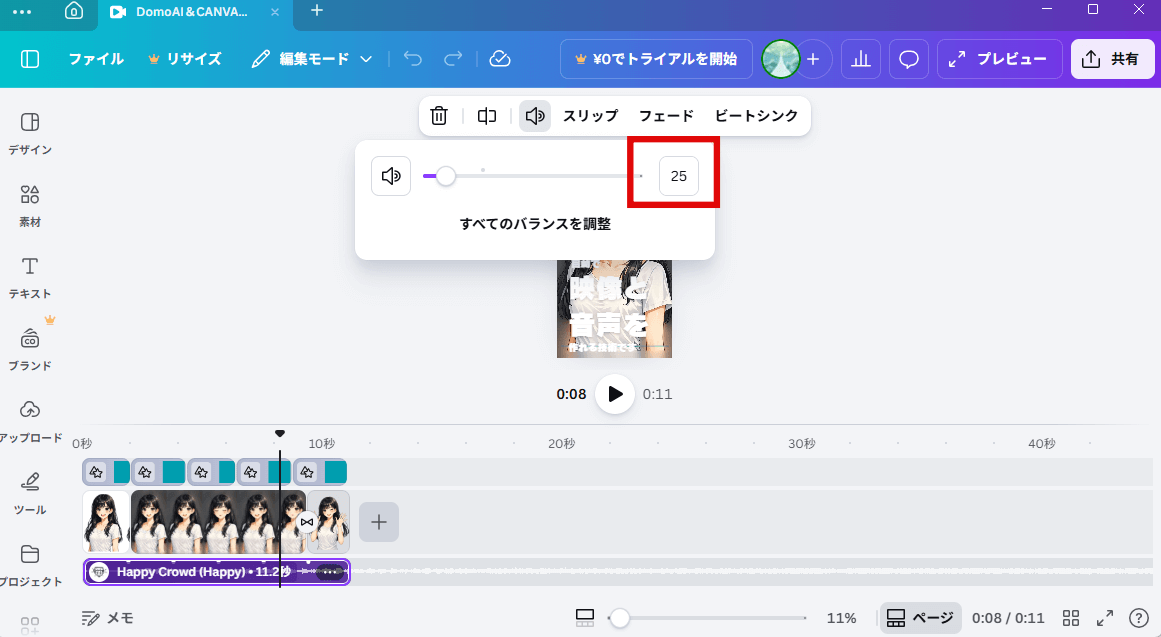Switch to ページ view at the bottom

[920, 618]
